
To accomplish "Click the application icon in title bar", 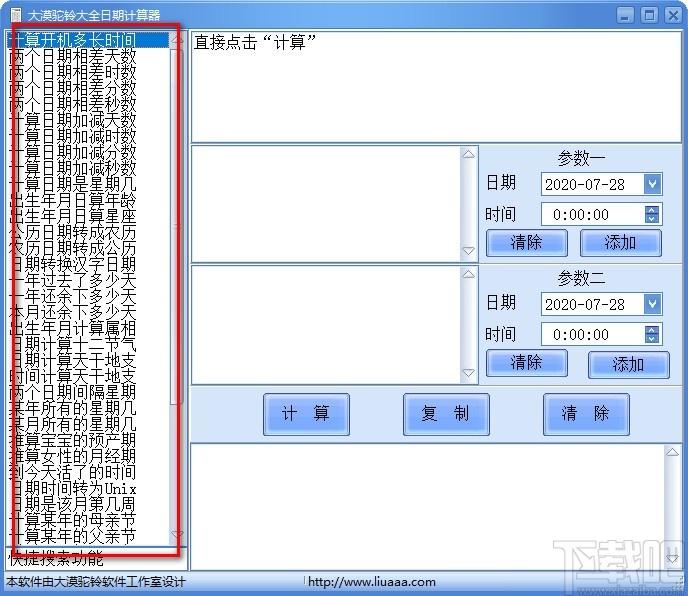I will click(16, 15).
